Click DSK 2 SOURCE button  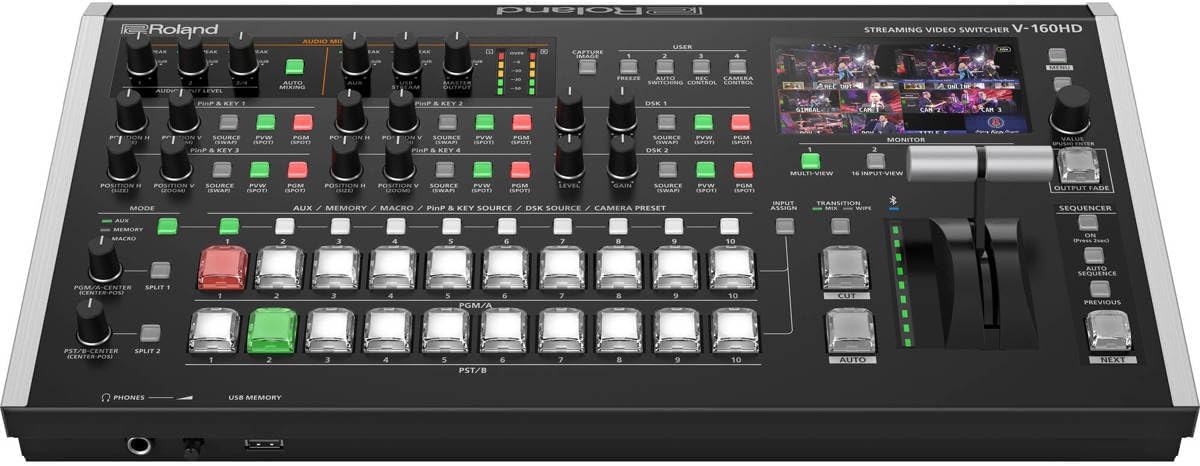pyautogui.click(x=667, y=169)
